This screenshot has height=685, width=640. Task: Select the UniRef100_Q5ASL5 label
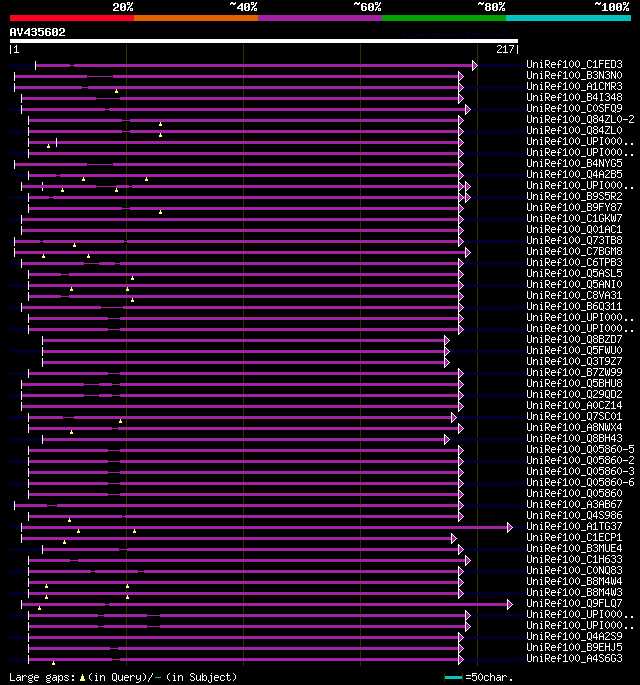pyautogui.click(x=574, y=273)
